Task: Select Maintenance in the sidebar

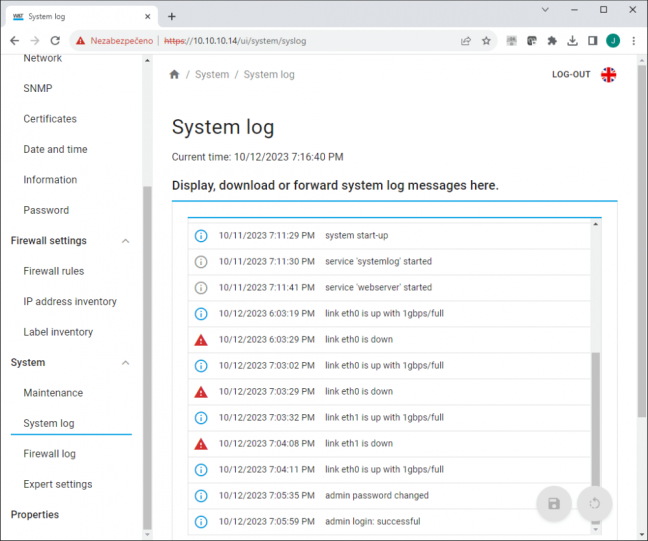Action: (53, 393)
